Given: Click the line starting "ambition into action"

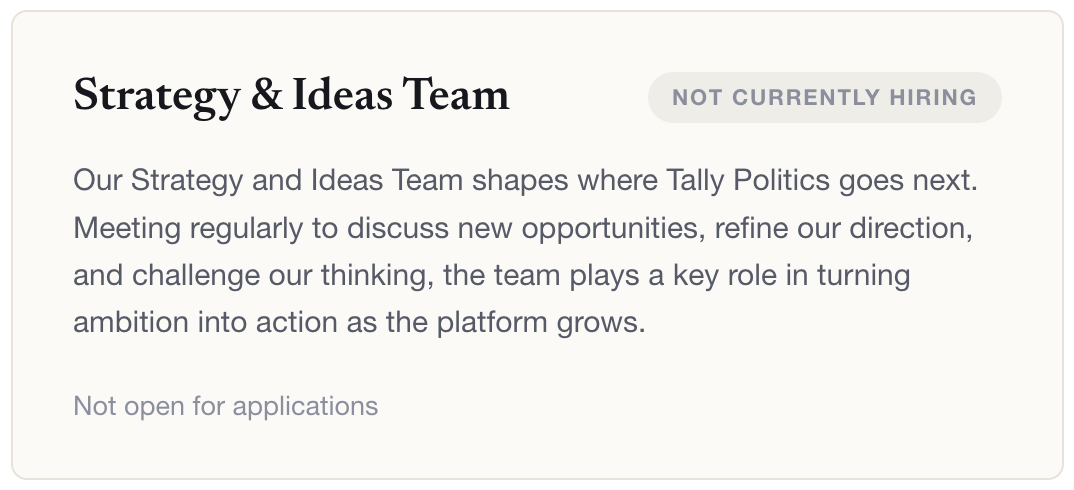Looking at the screenshot, I should coord(360,323).
